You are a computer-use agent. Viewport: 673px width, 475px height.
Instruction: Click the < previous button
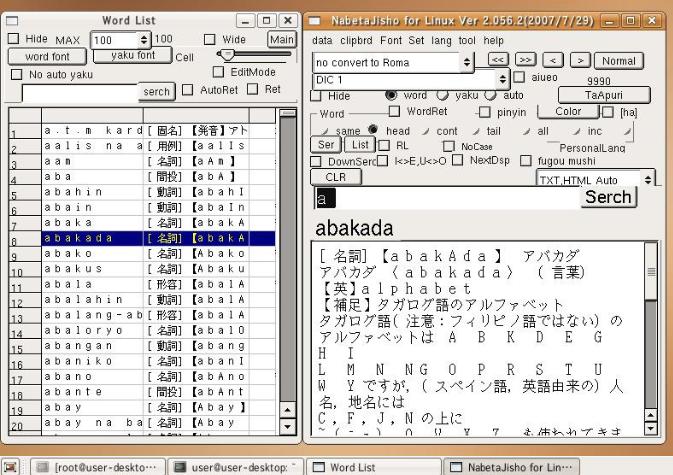pyautogui.click(x=553, y=60)
